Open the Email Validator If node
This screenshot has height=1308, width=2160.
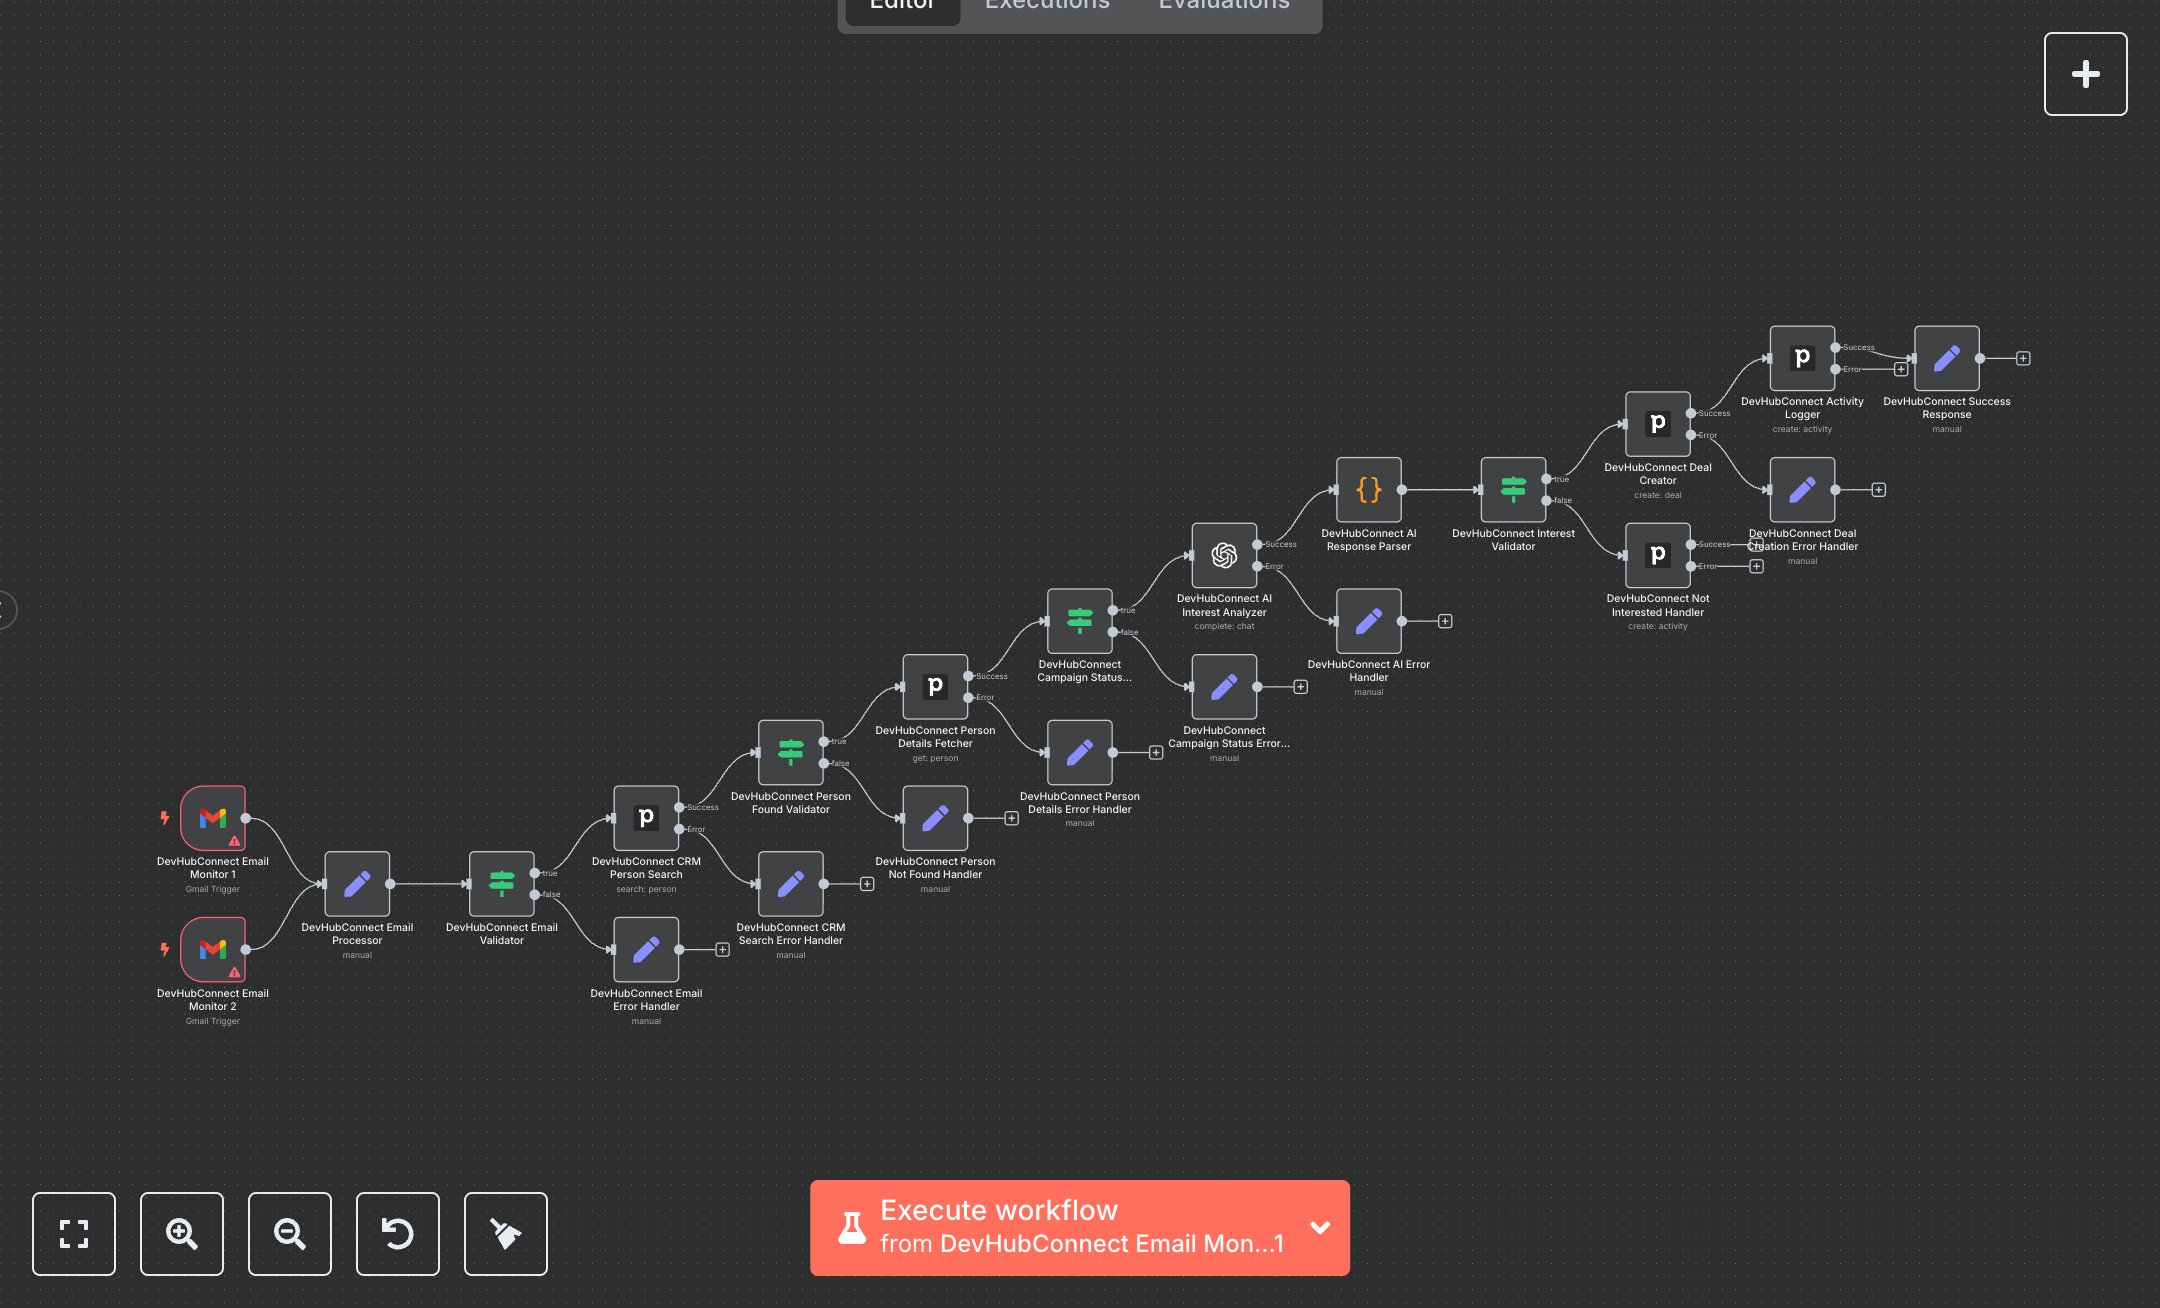(501, 884)
